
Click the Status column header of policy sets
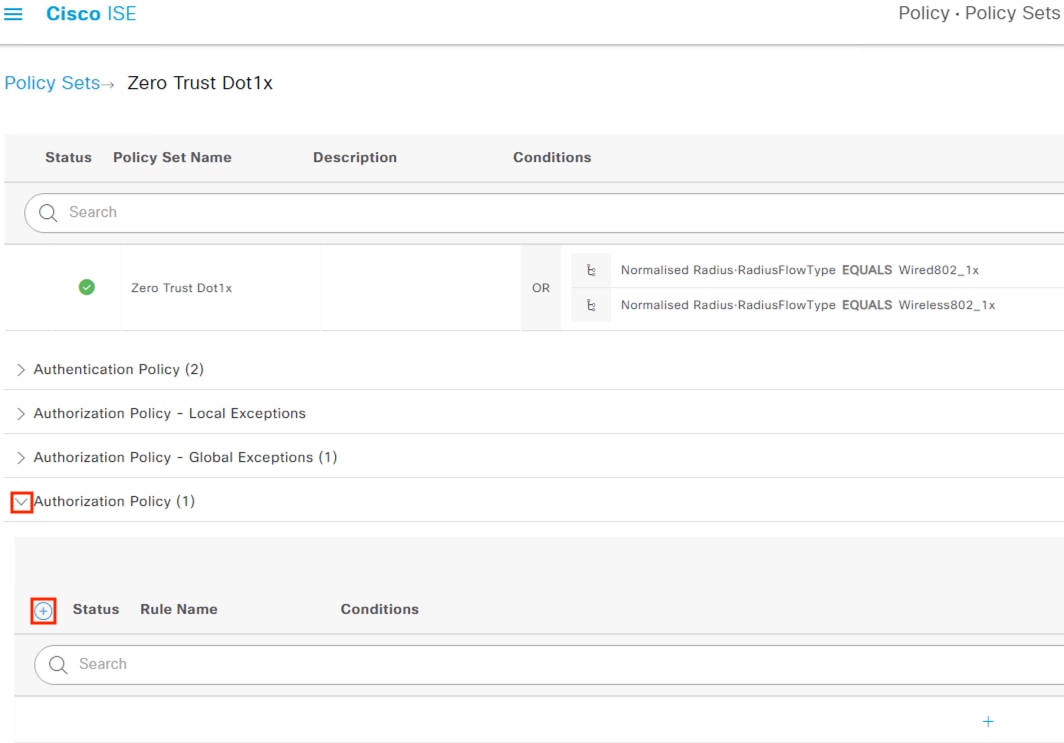[x=69, y=157]
